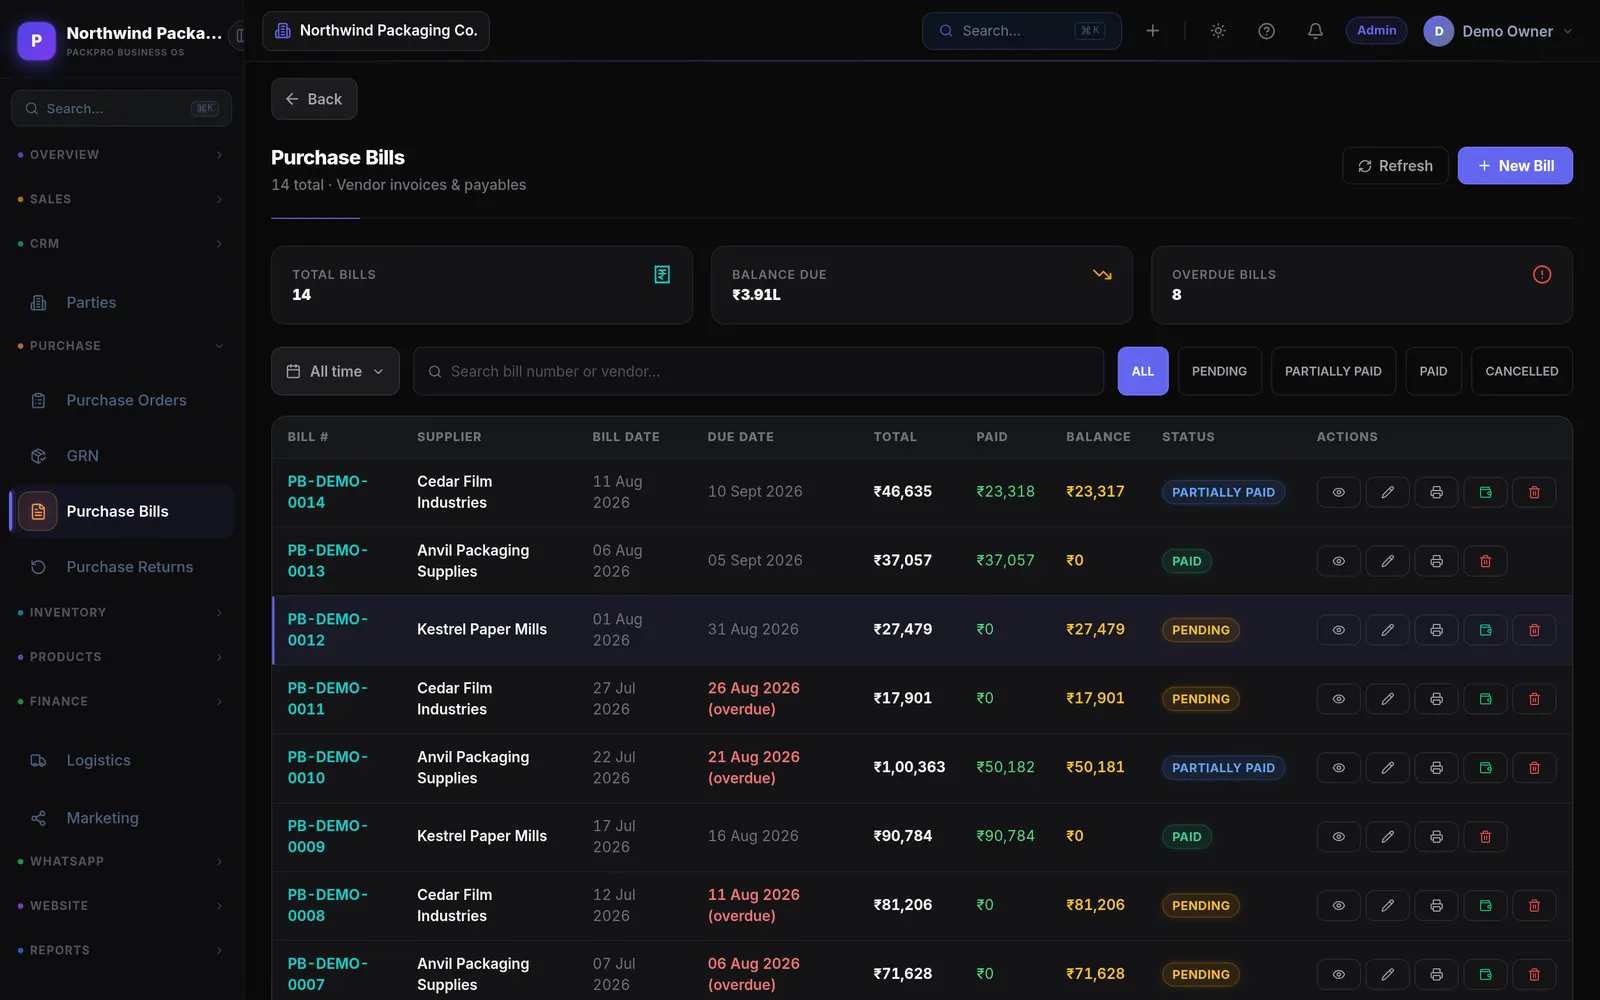Image resolution: width=1600 pixels, height=1000 pixels.
Task: Expand the Sales sidebar group
Action: click(x=122, y=199)
